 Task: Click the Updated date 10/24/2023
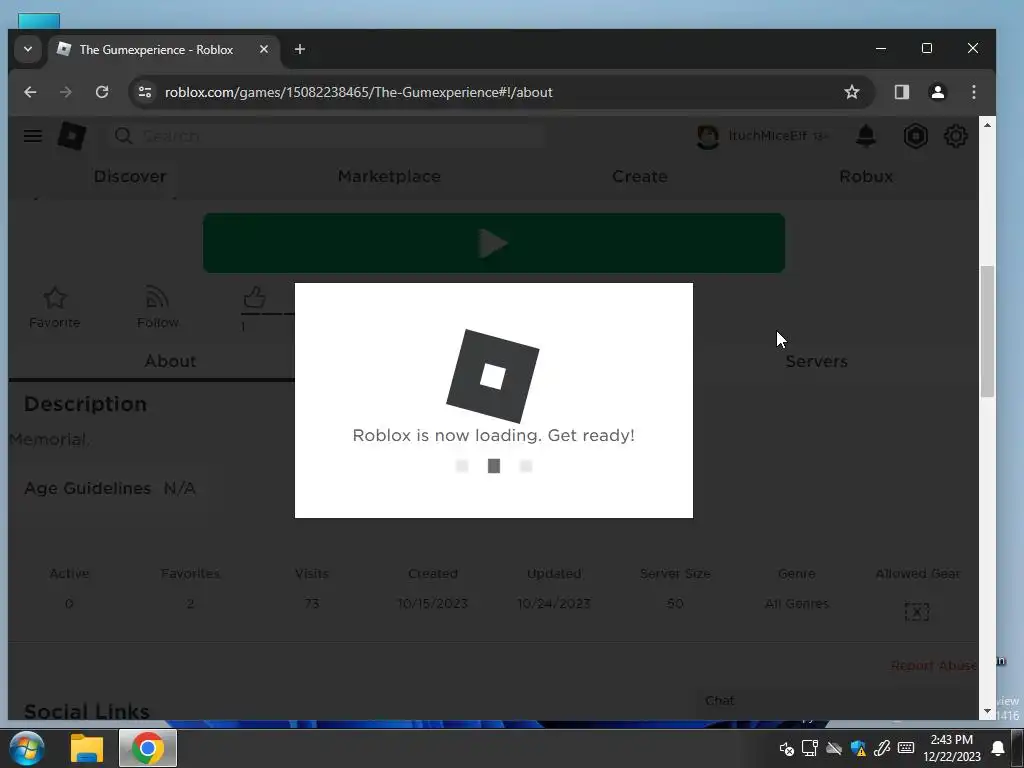[x=554, y=604]
